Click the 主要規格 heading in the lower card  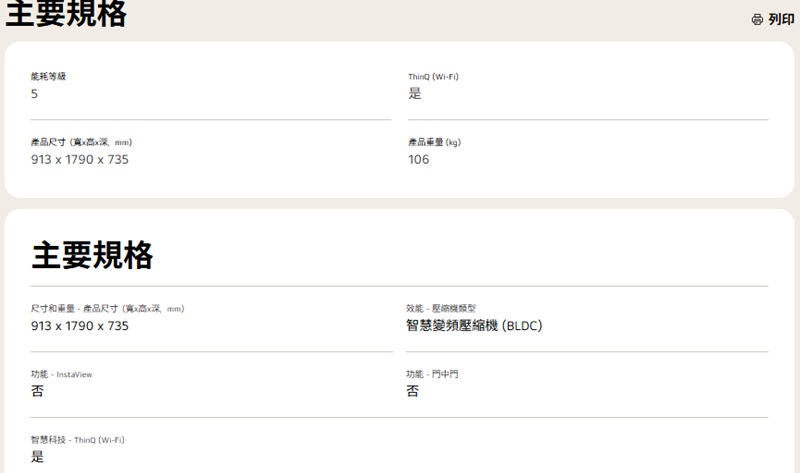93,255
